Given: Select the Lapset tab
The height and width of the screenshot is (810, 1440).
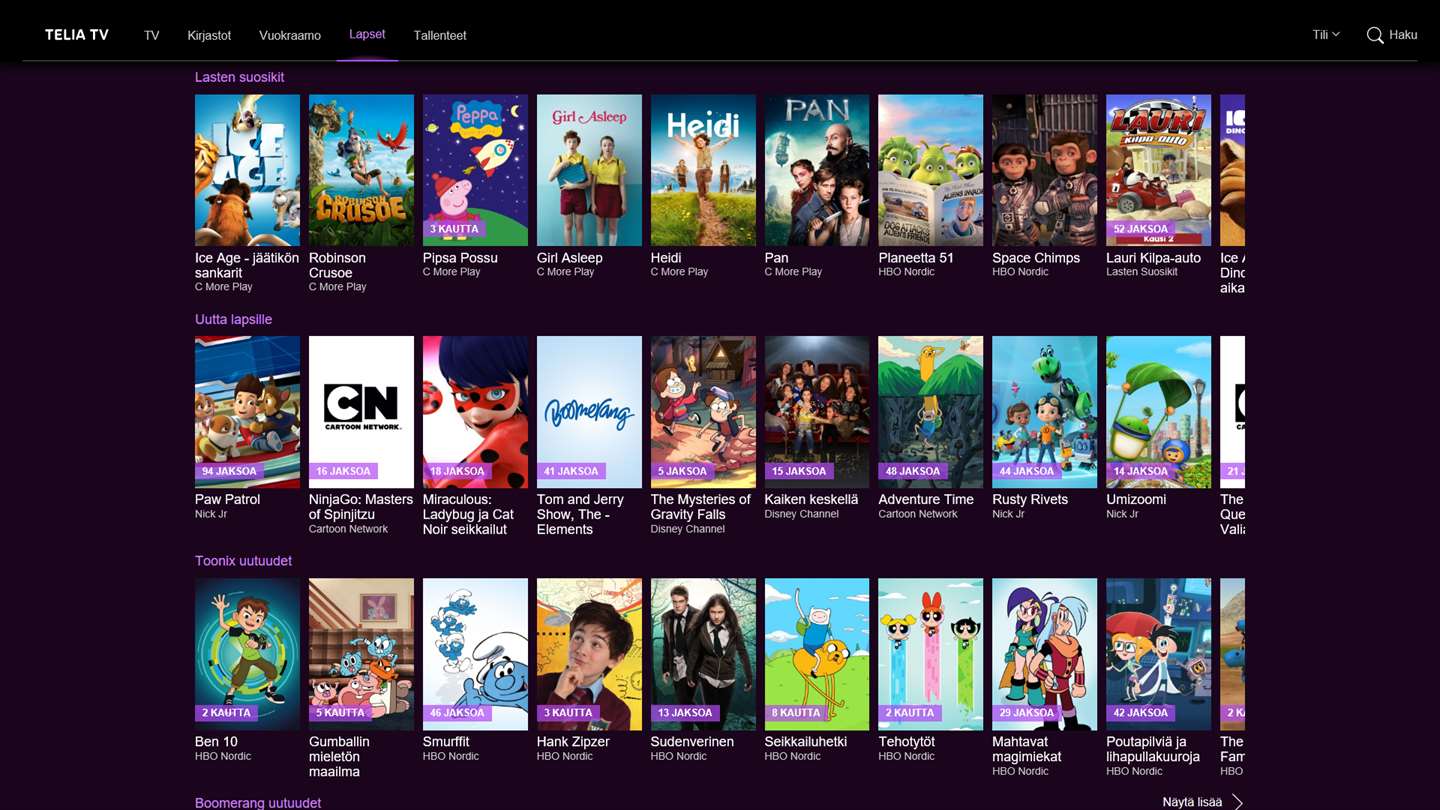Looking at the screenshot, I should point(367,34).
